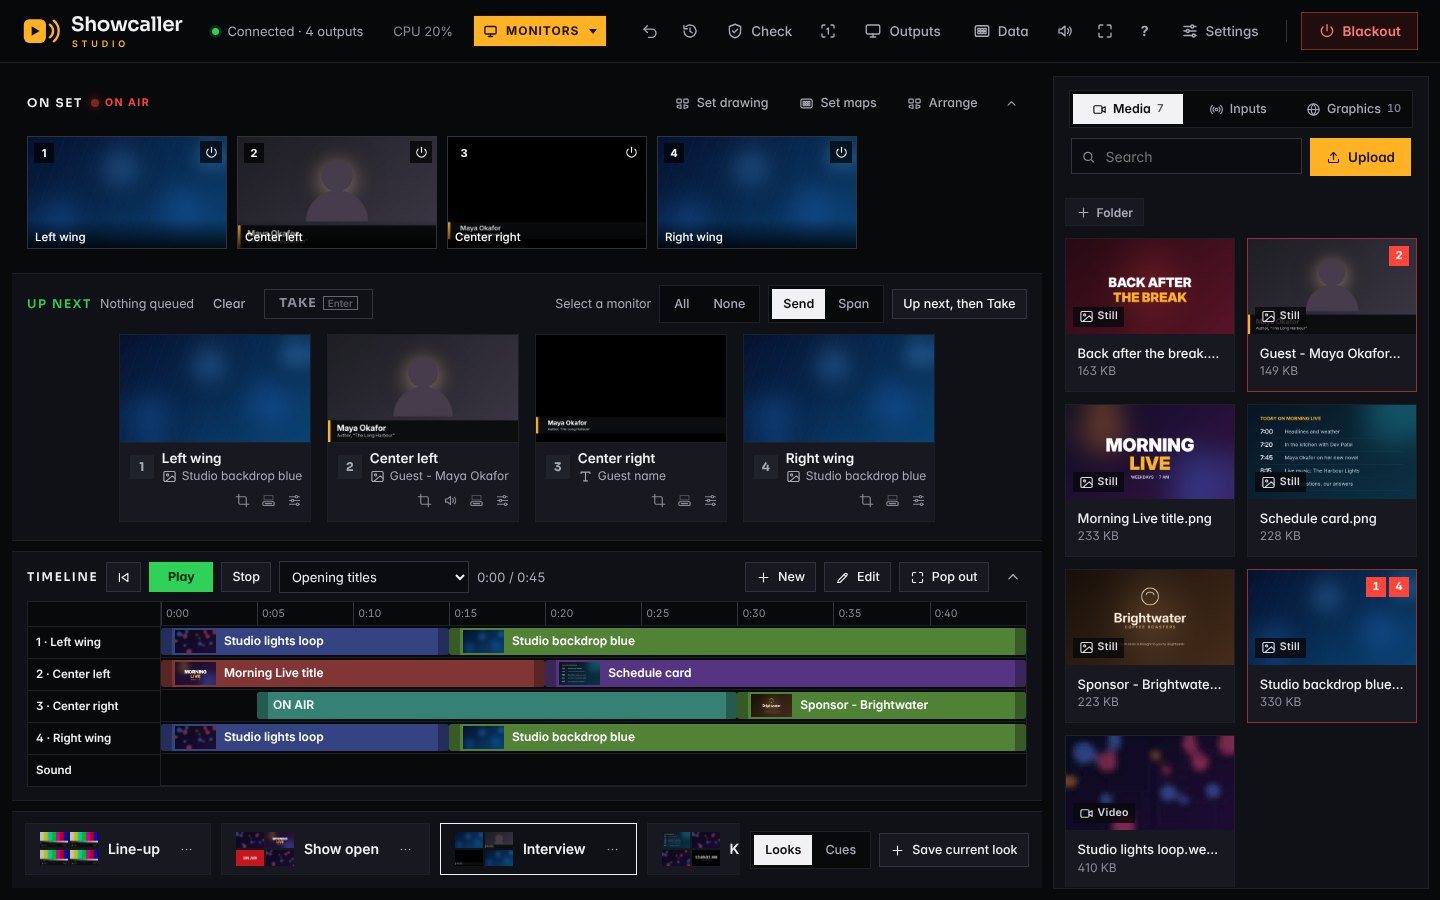Select Schedule card clip on timeline

(786, 673)
